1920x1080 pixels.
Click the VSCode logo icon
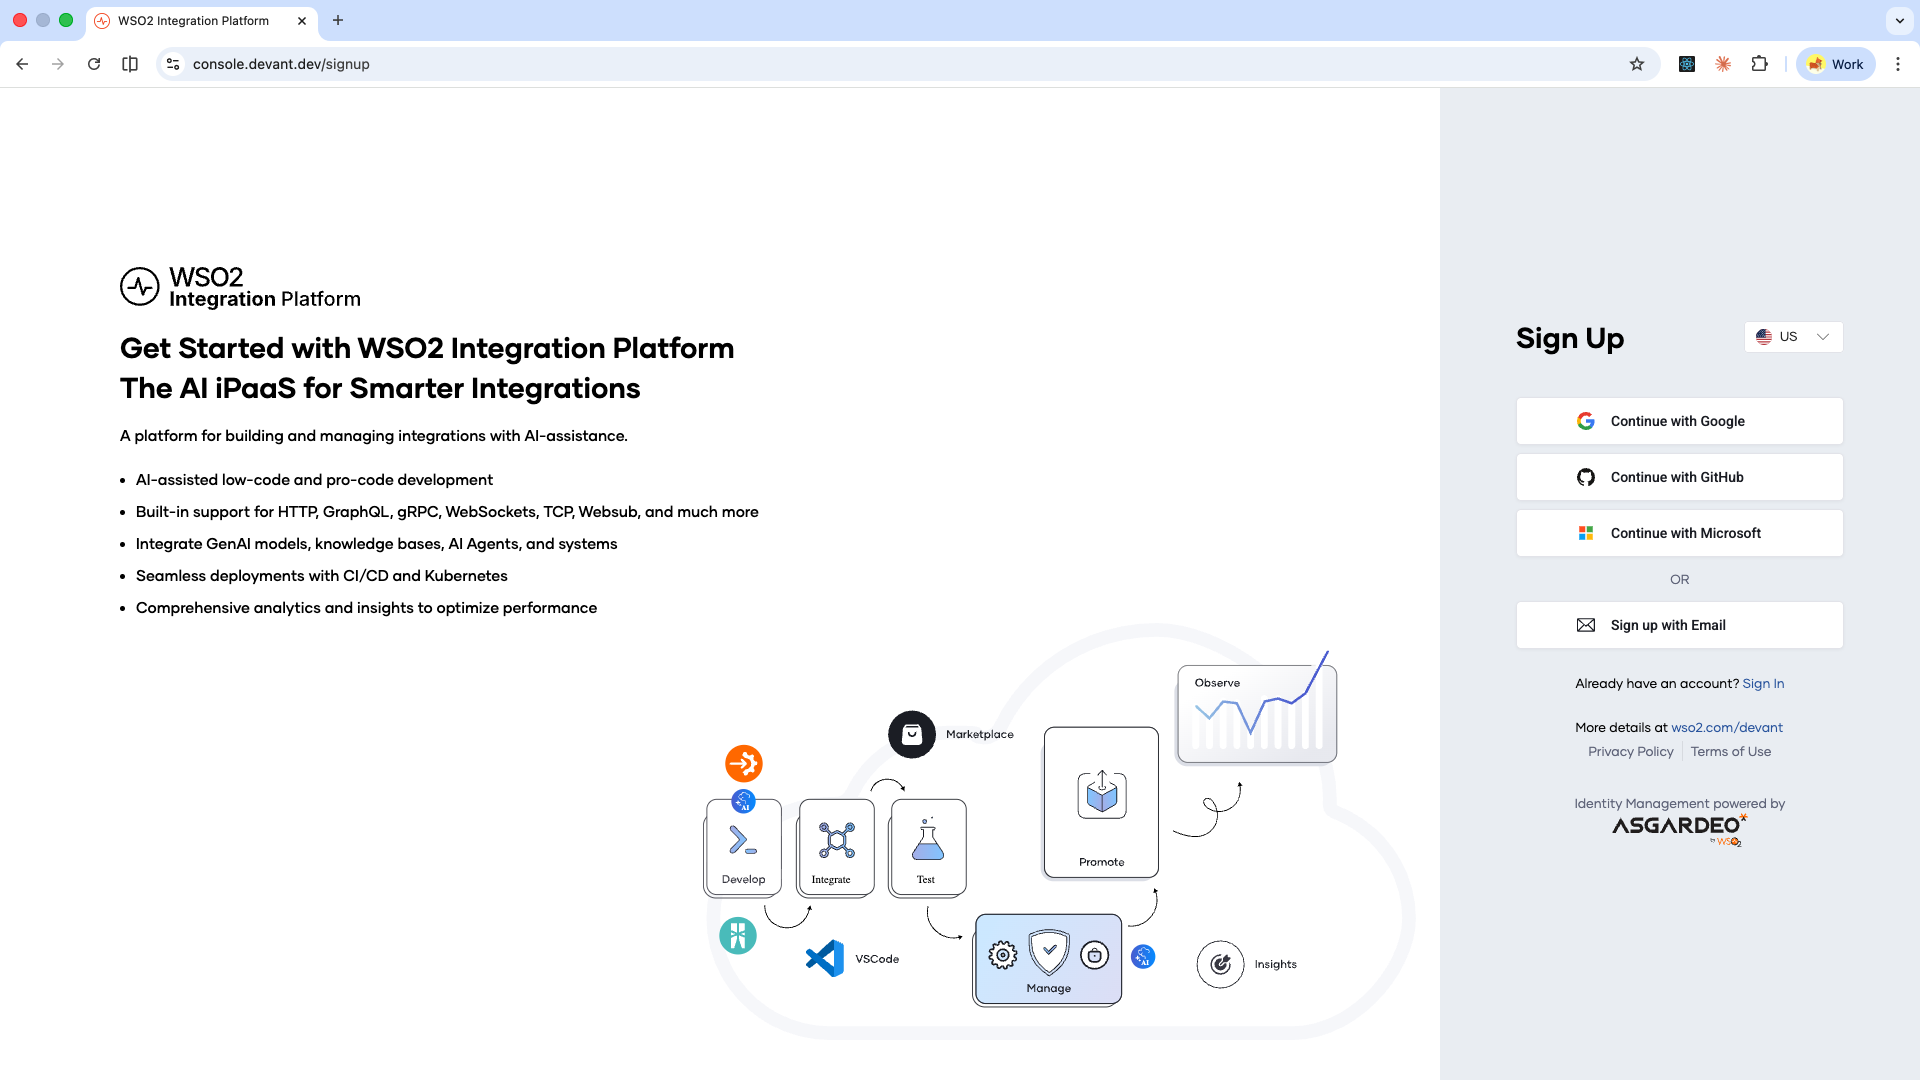click(x=825, y=959)
